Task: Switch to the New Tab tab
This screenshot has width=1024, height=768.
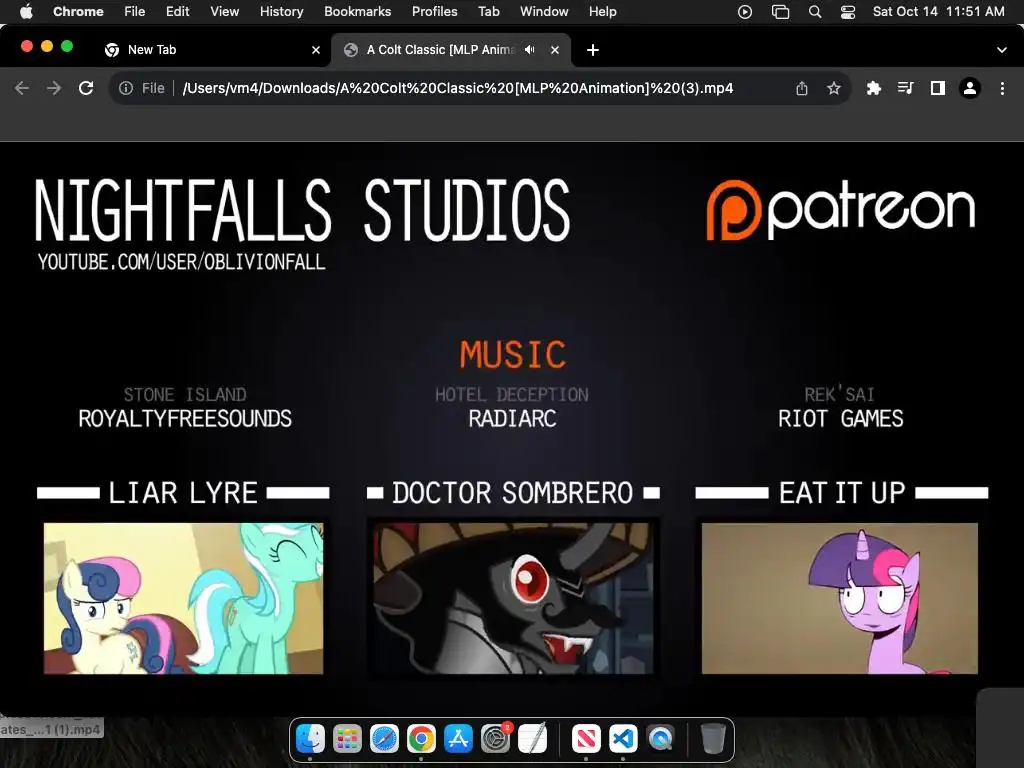Action: [212, 50]
